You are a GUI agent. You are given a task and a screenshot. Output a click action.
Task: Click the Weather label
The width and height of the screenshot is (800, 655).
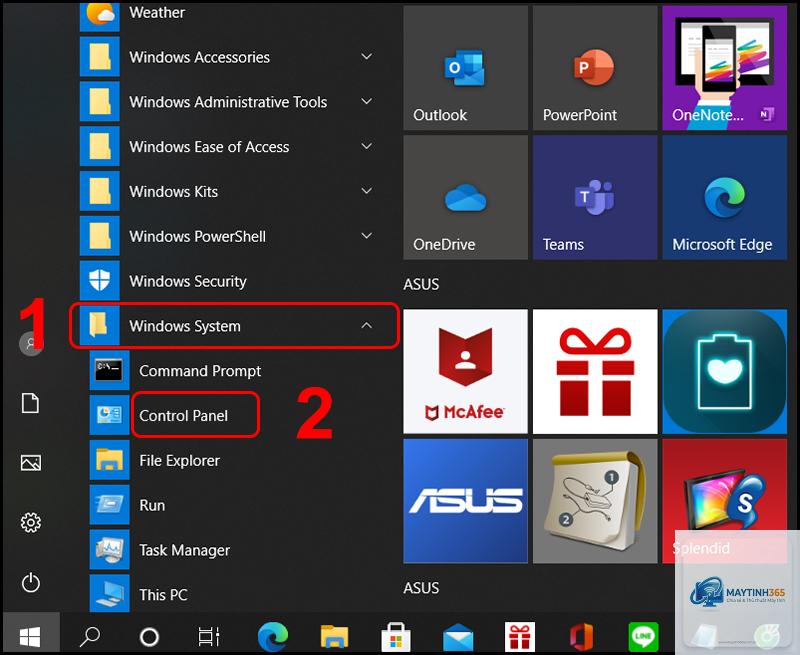[x=157, y=12]
